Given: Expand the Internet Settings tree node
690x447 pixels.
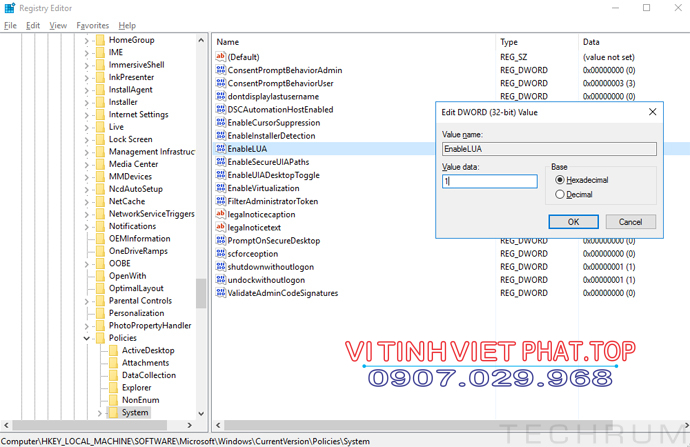Looking at the screenshot, I should (x=87, y=115).
